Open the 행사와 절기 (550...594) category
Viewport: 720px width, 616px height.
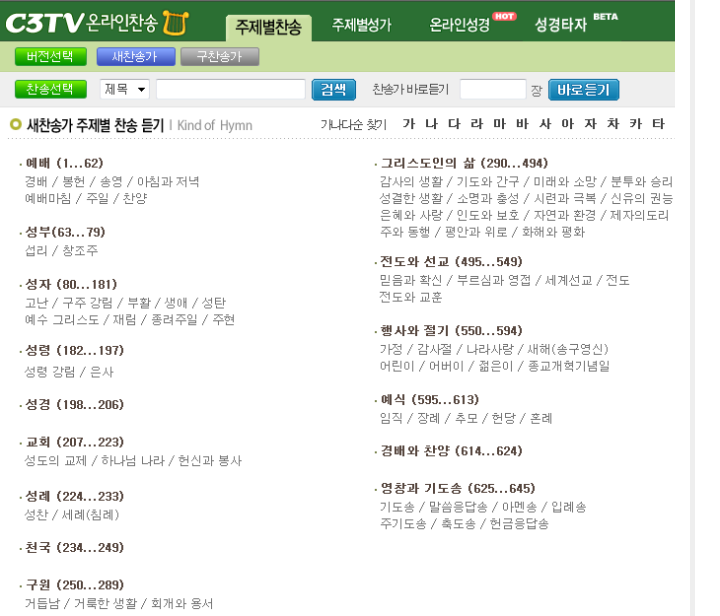[451, 331]
